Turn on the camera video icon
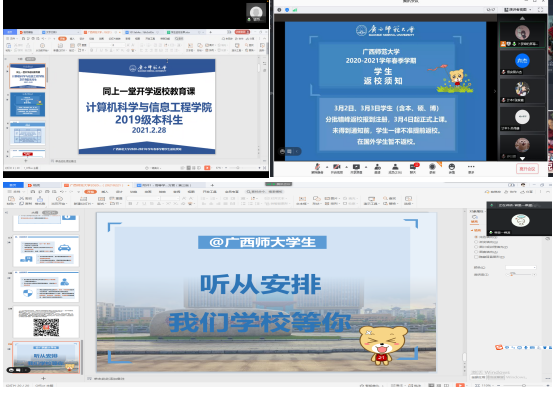The width and height of the screenshot is (558, 395). pos(336,167)
